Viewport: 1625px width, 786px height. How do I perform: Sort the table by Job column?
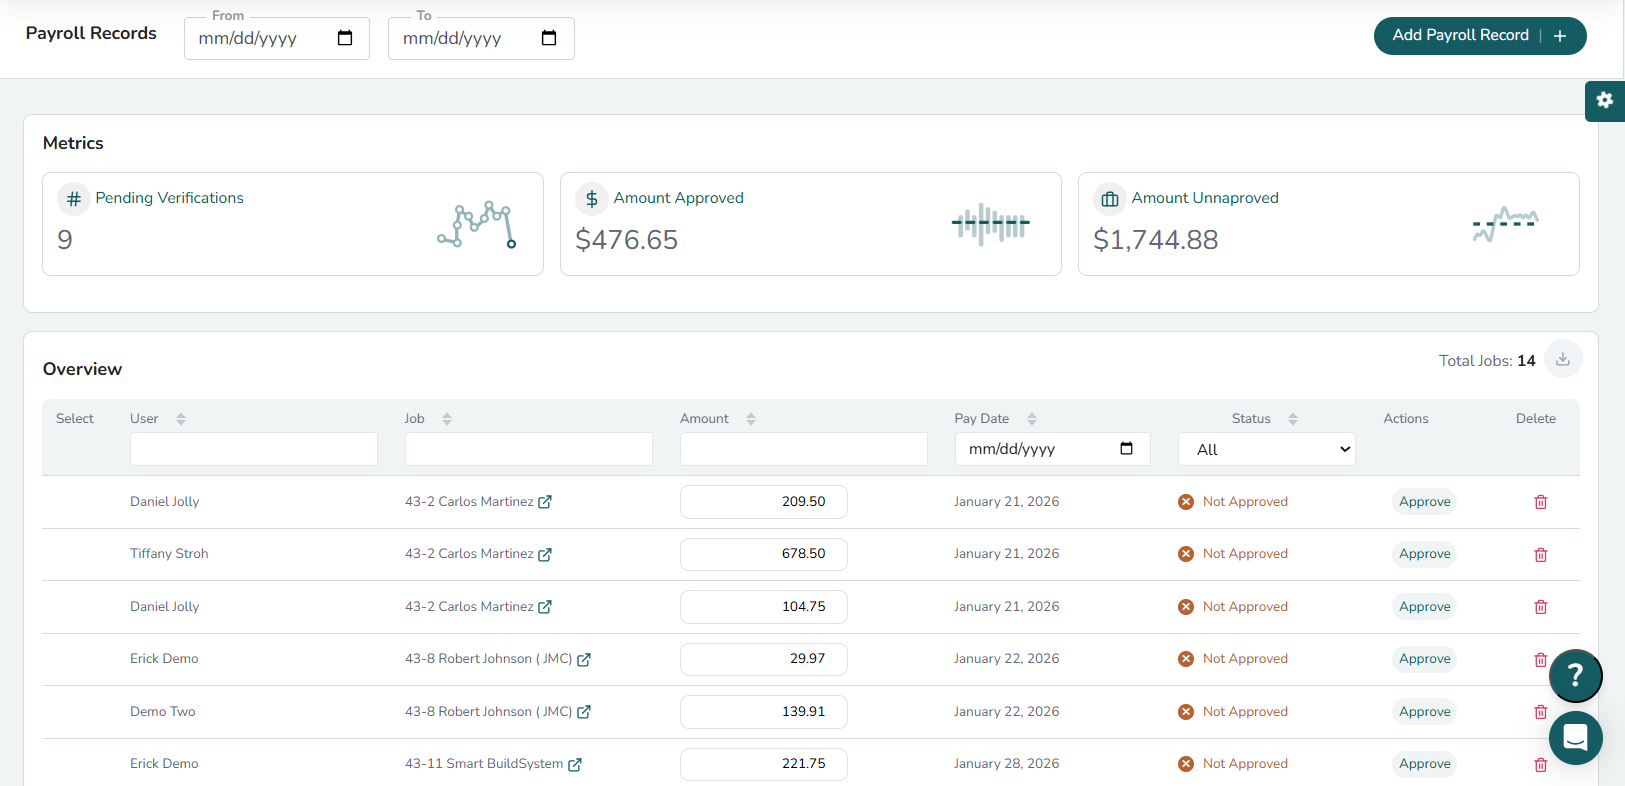click(x=447, y=419)
